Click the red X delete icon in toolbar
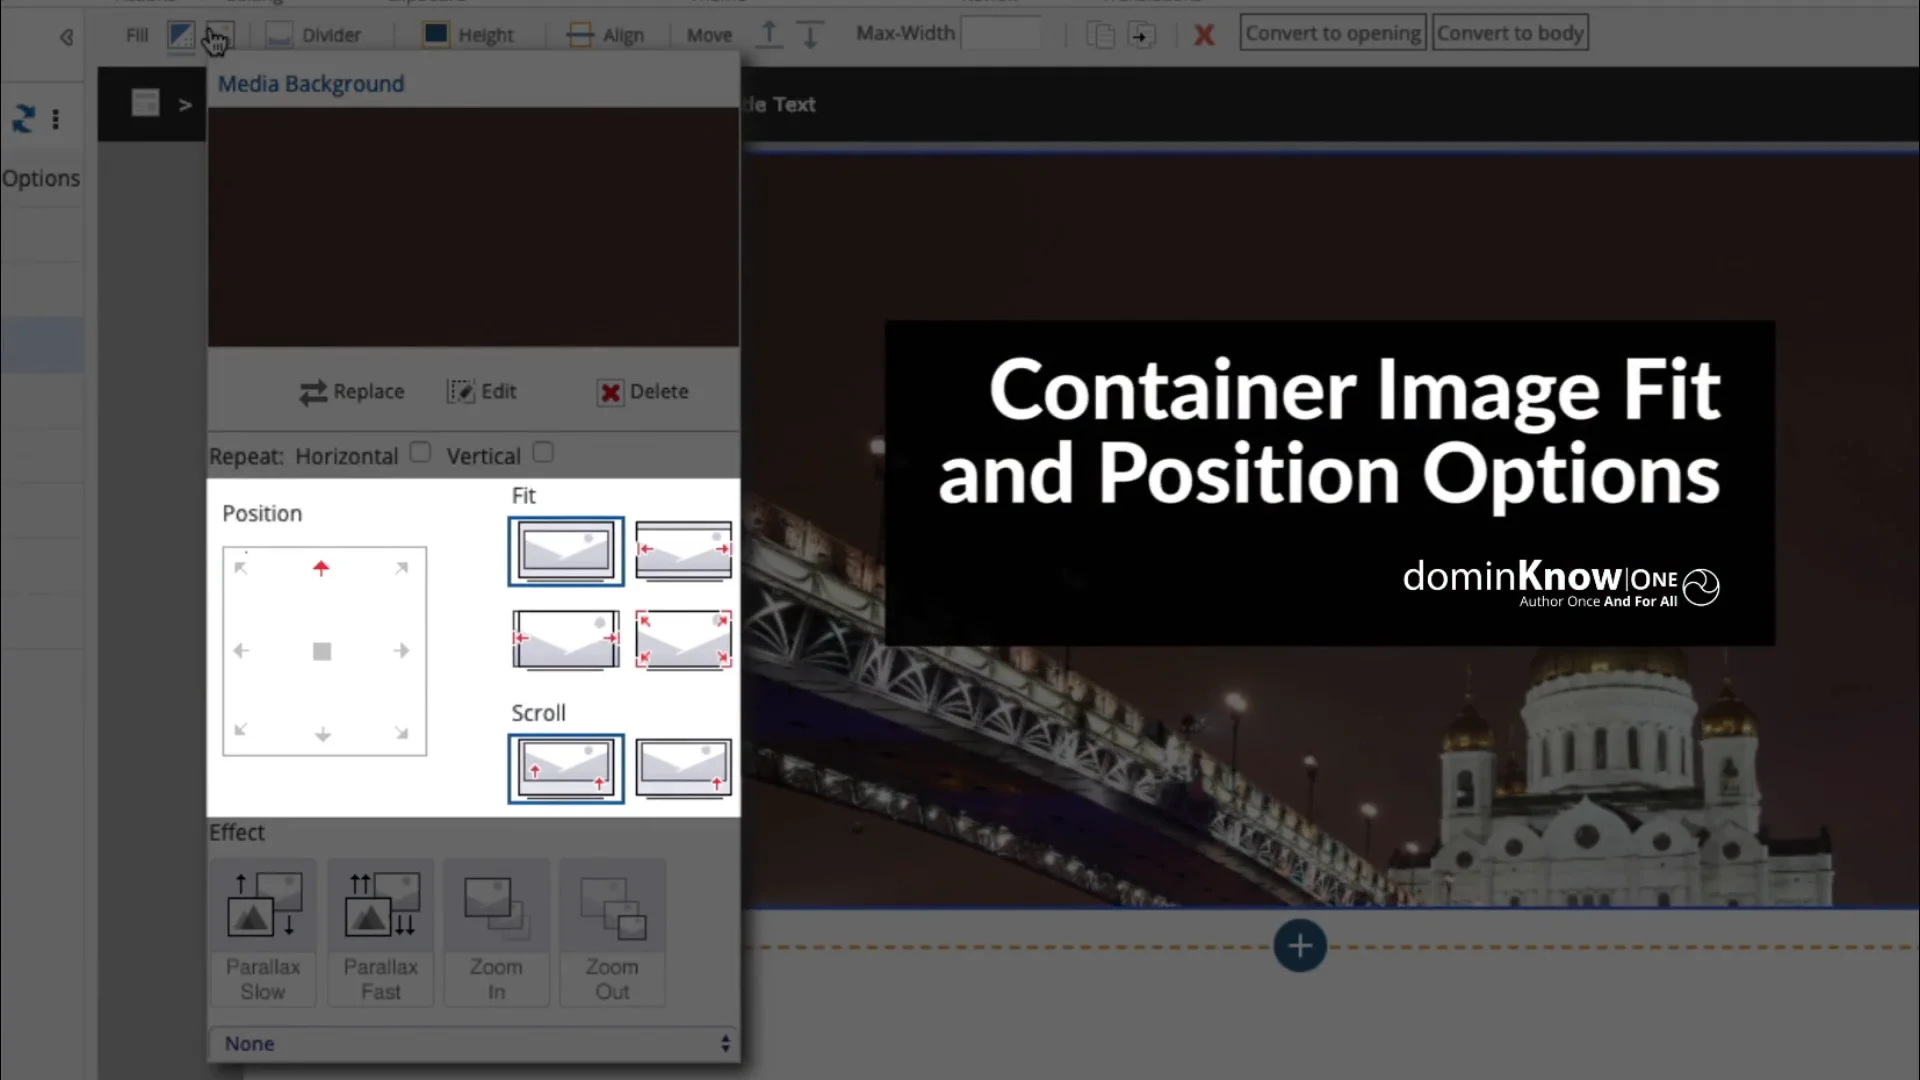The height and width of the screenshot is (1080, 1920). click(x=1204, y=35)
